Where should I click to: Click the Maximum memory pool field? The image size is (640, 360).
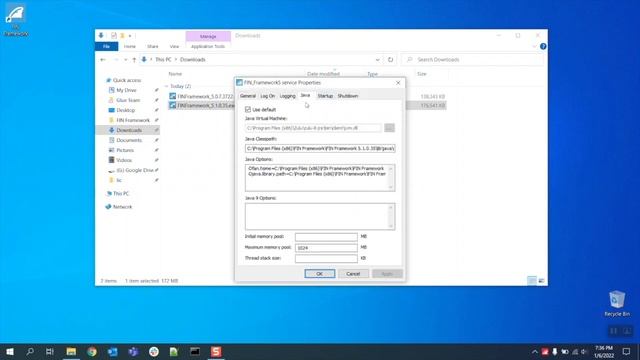[326, 247]
